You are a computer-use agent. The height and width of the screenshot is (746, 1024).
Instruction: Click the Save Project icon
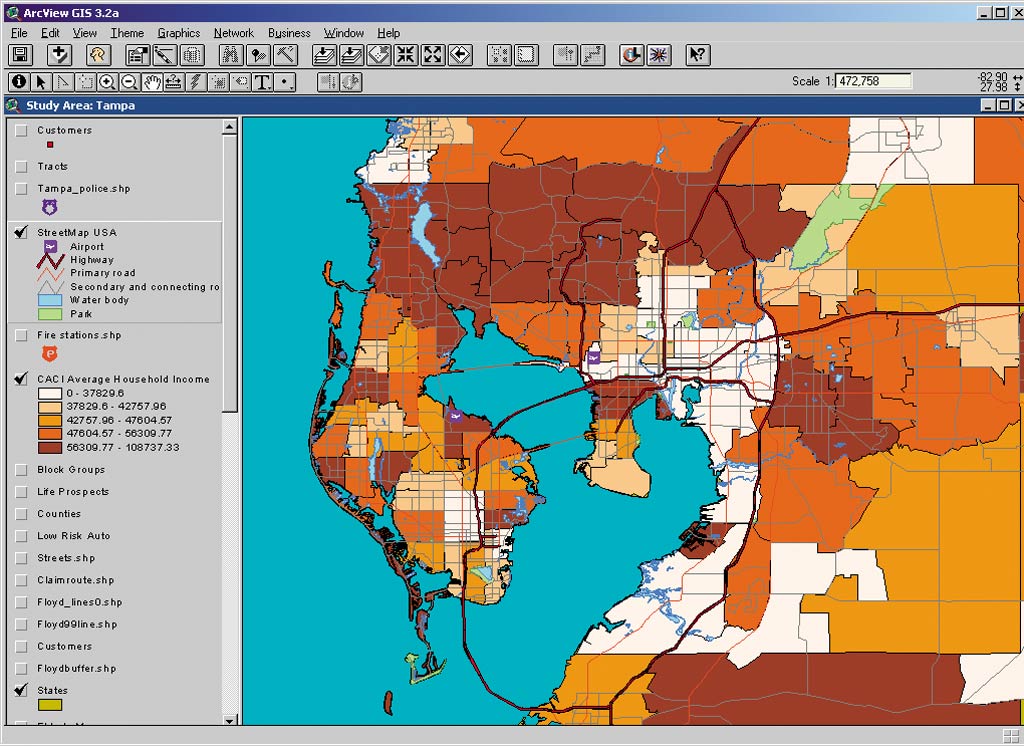click(x=21, y=55)
